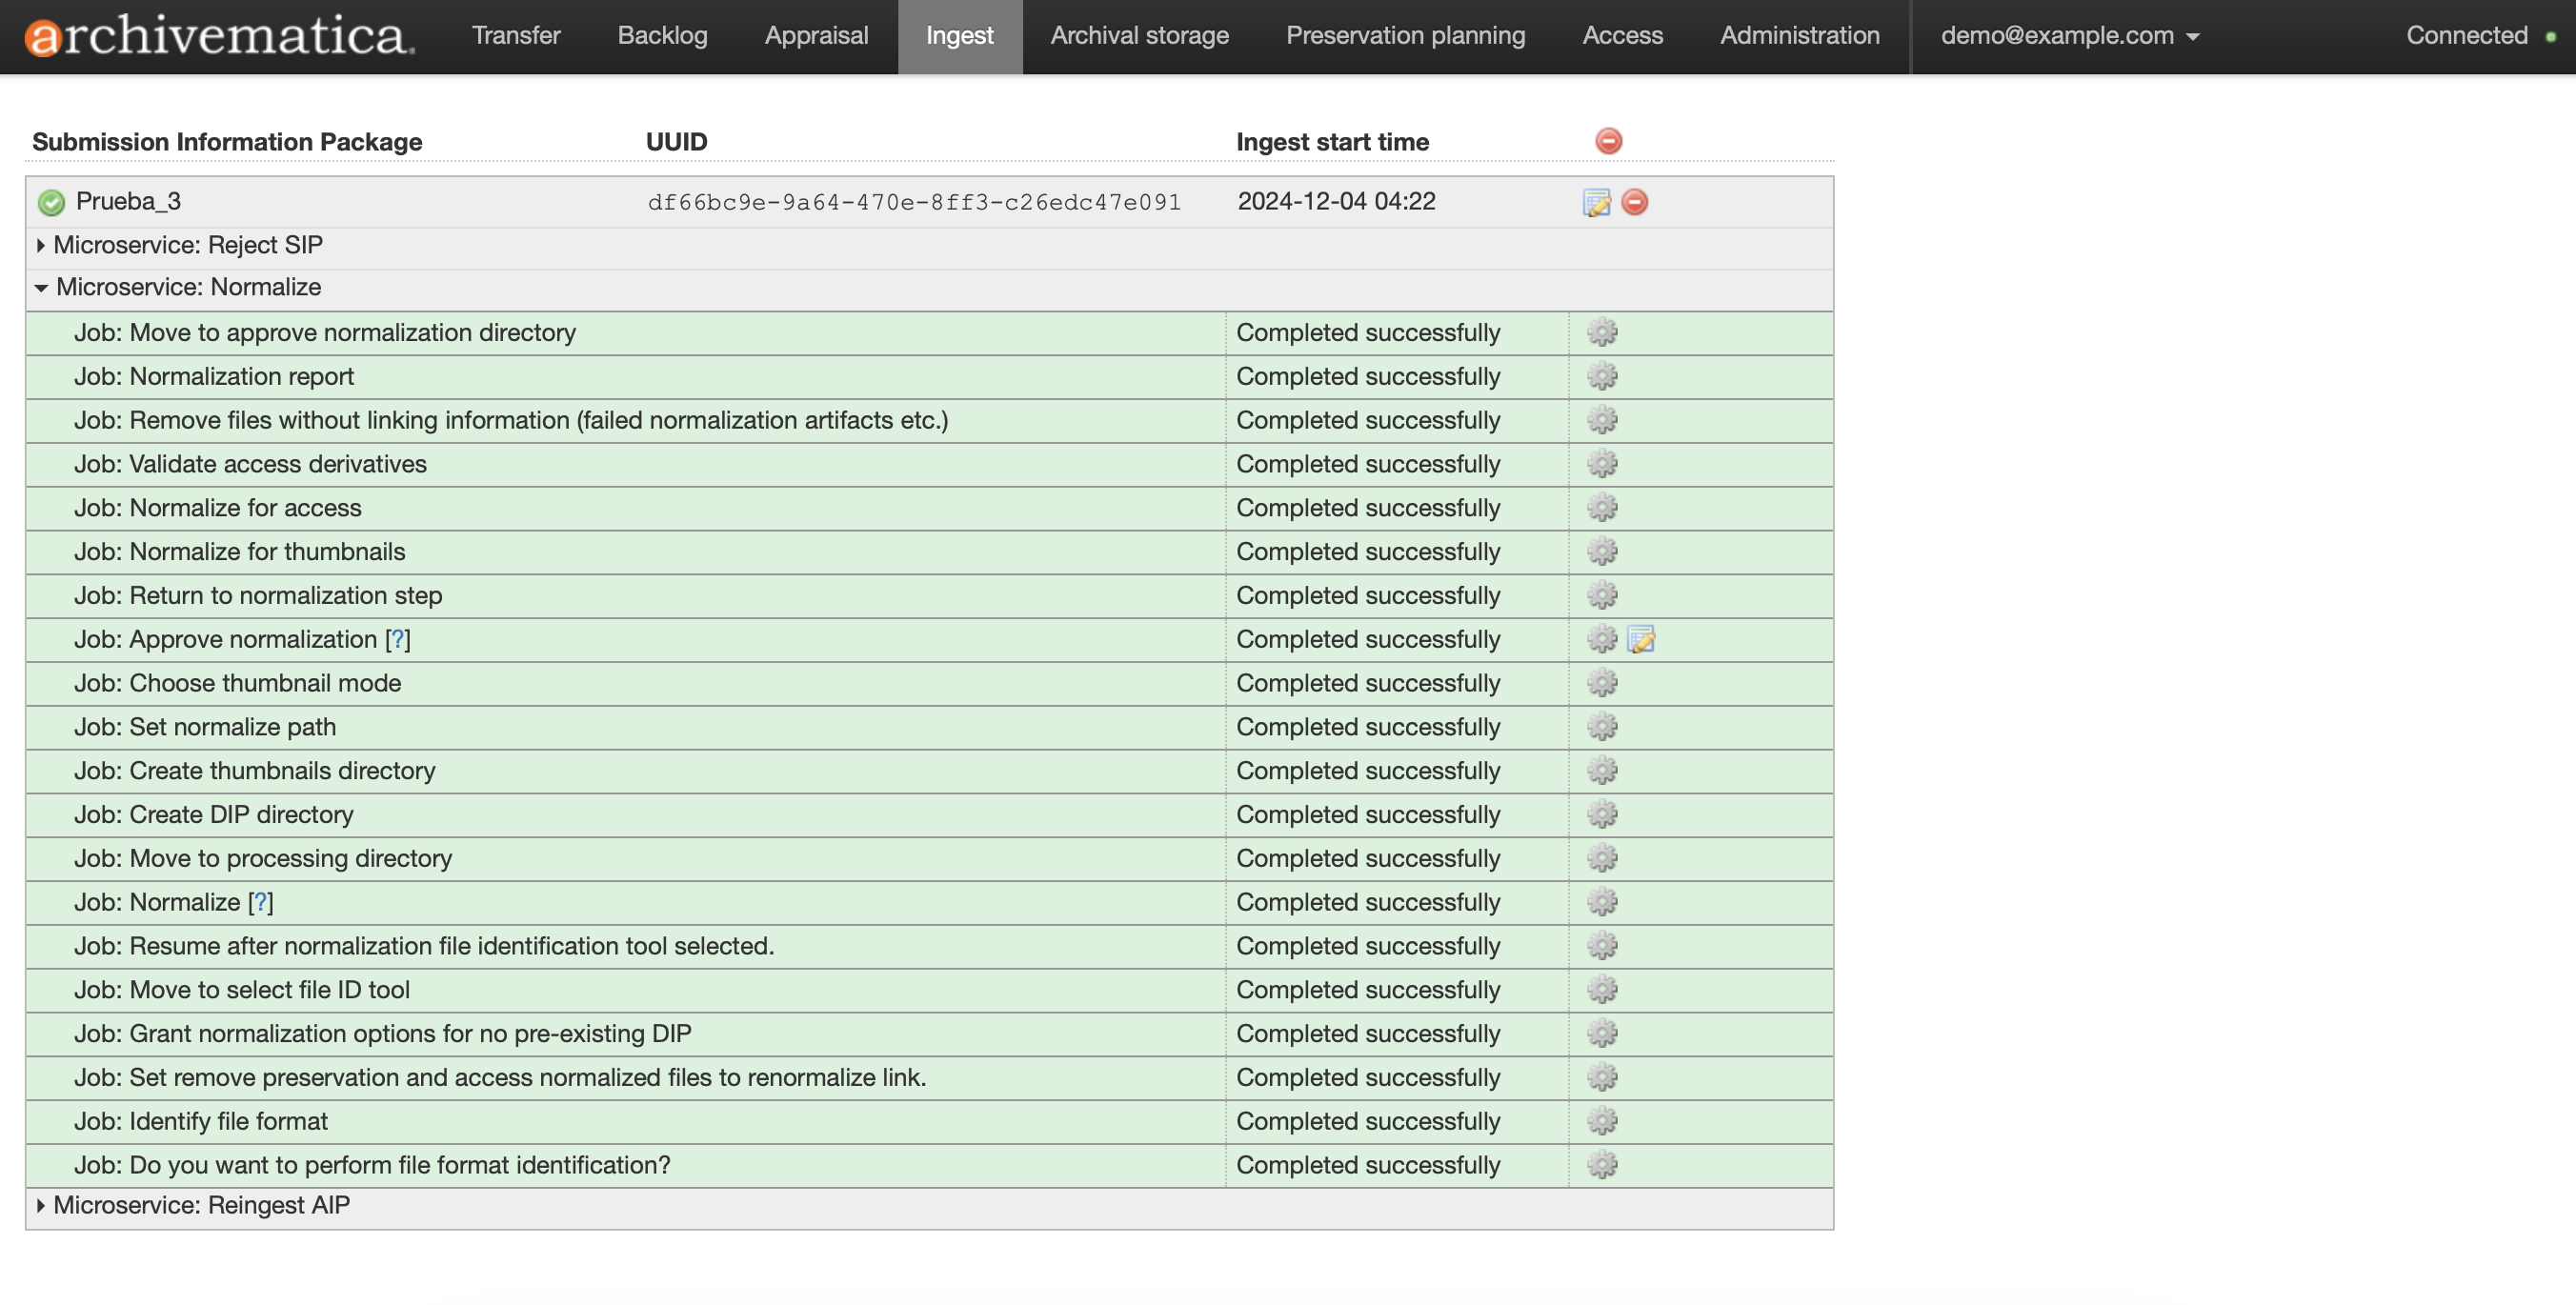Click the Archivematica logo
This screenshot has width=2576, height=1305.
point(218,36)
